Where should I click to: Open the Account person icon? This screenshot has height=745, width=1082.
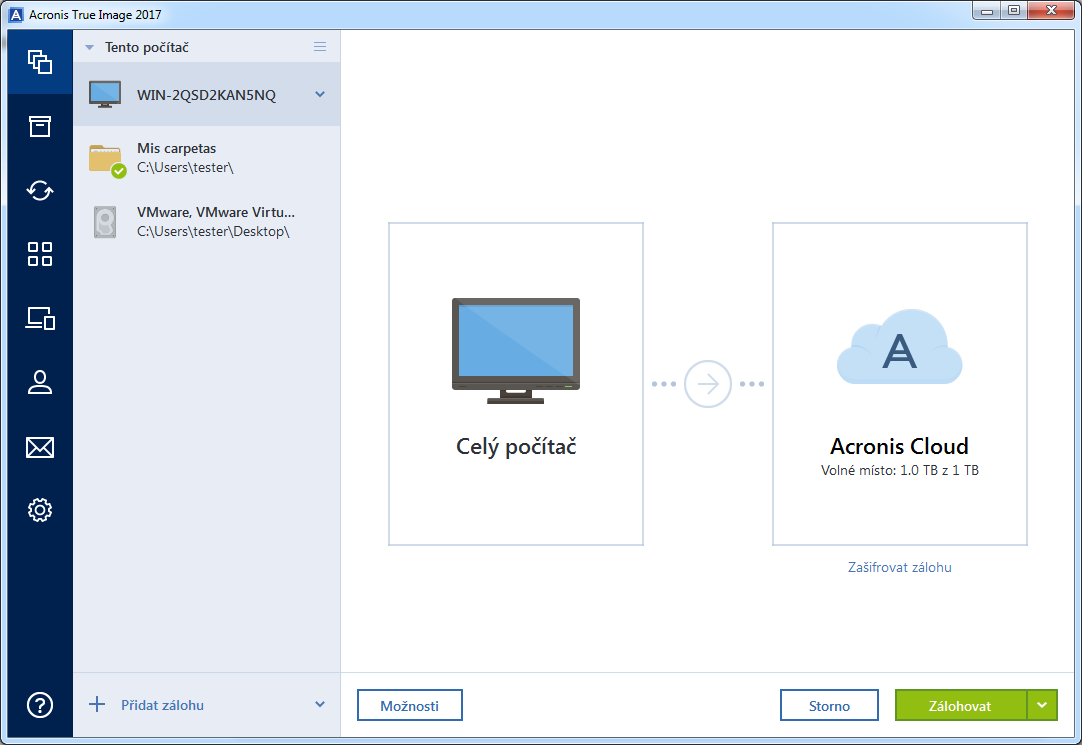click(x=40, y=382)
